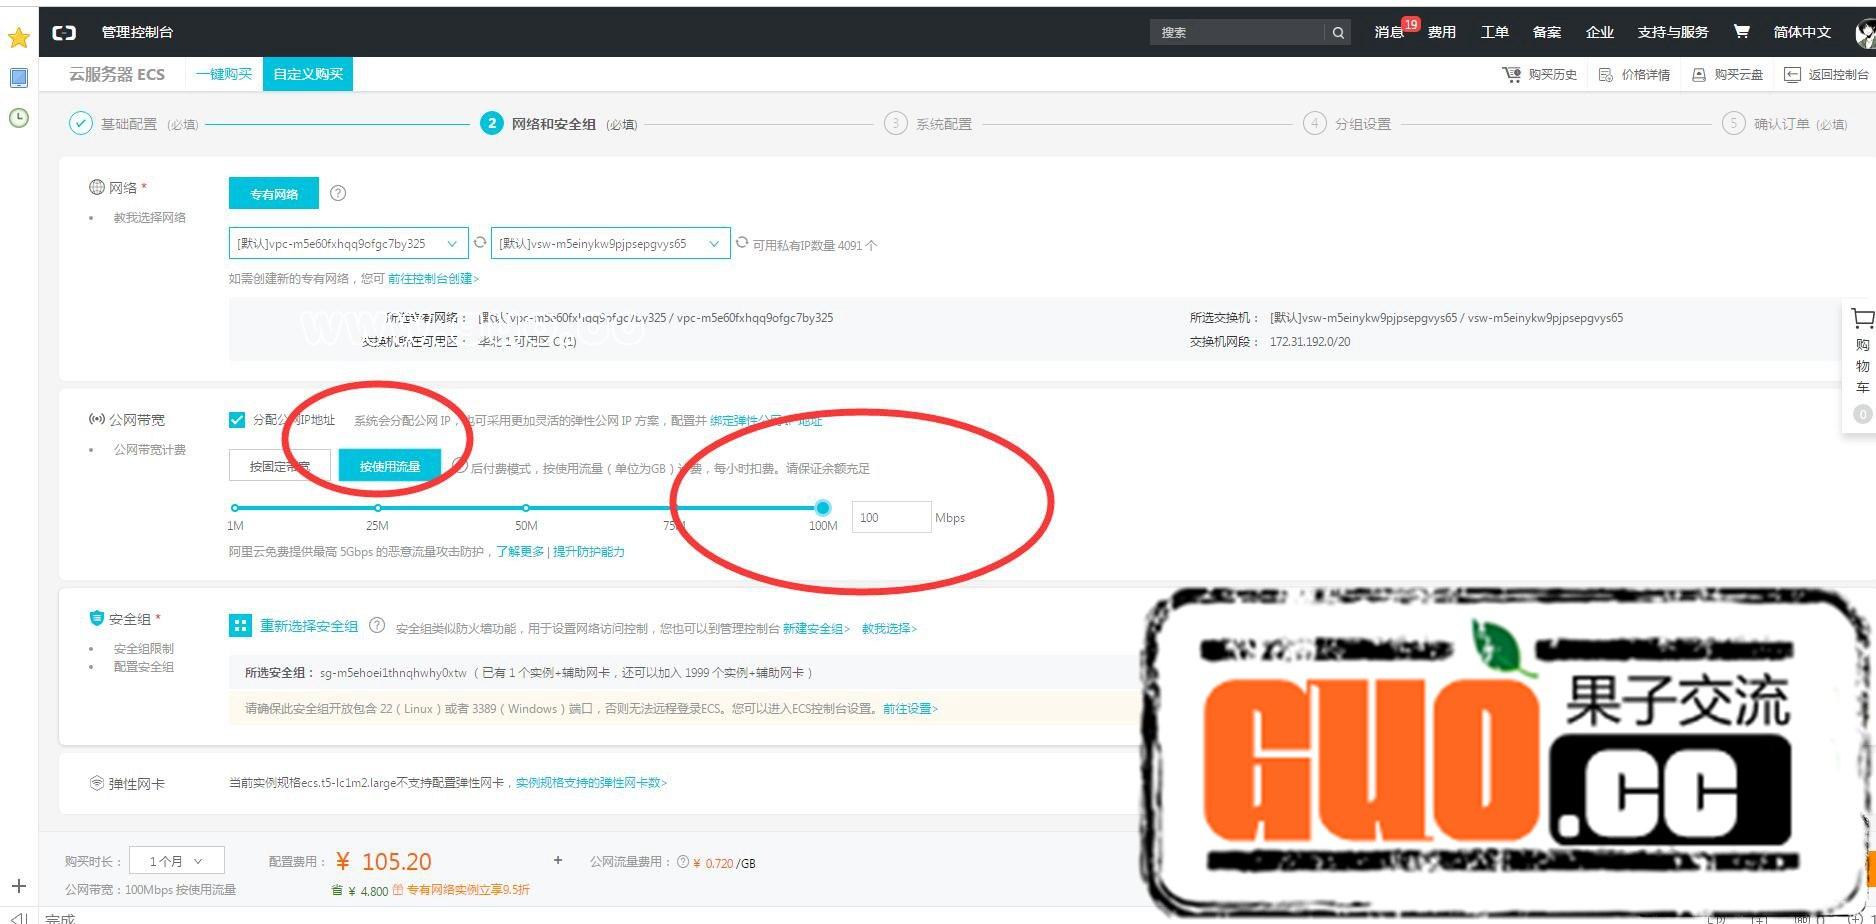
Task: Open 价格详情 pricing details
Action: 1634,74
